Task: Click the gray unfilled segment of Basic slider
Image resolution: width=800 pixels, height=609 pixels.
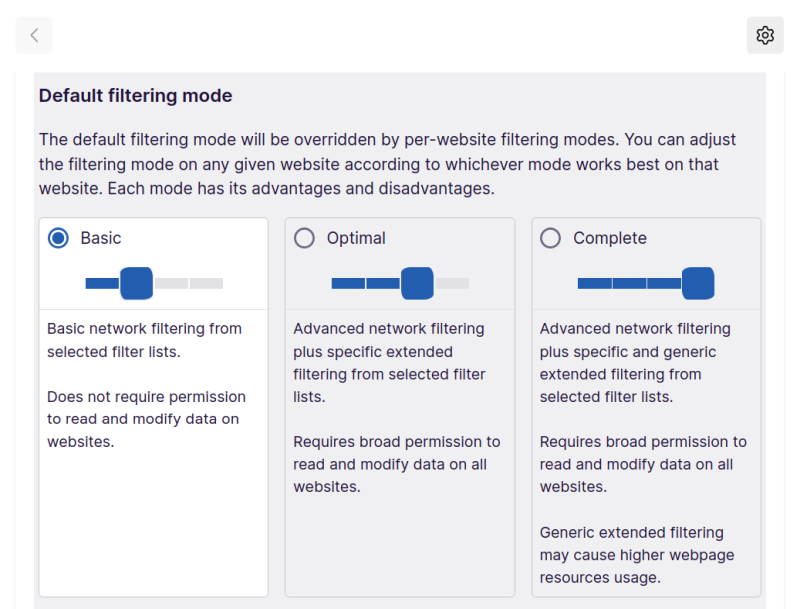Action: pos(189,283)
